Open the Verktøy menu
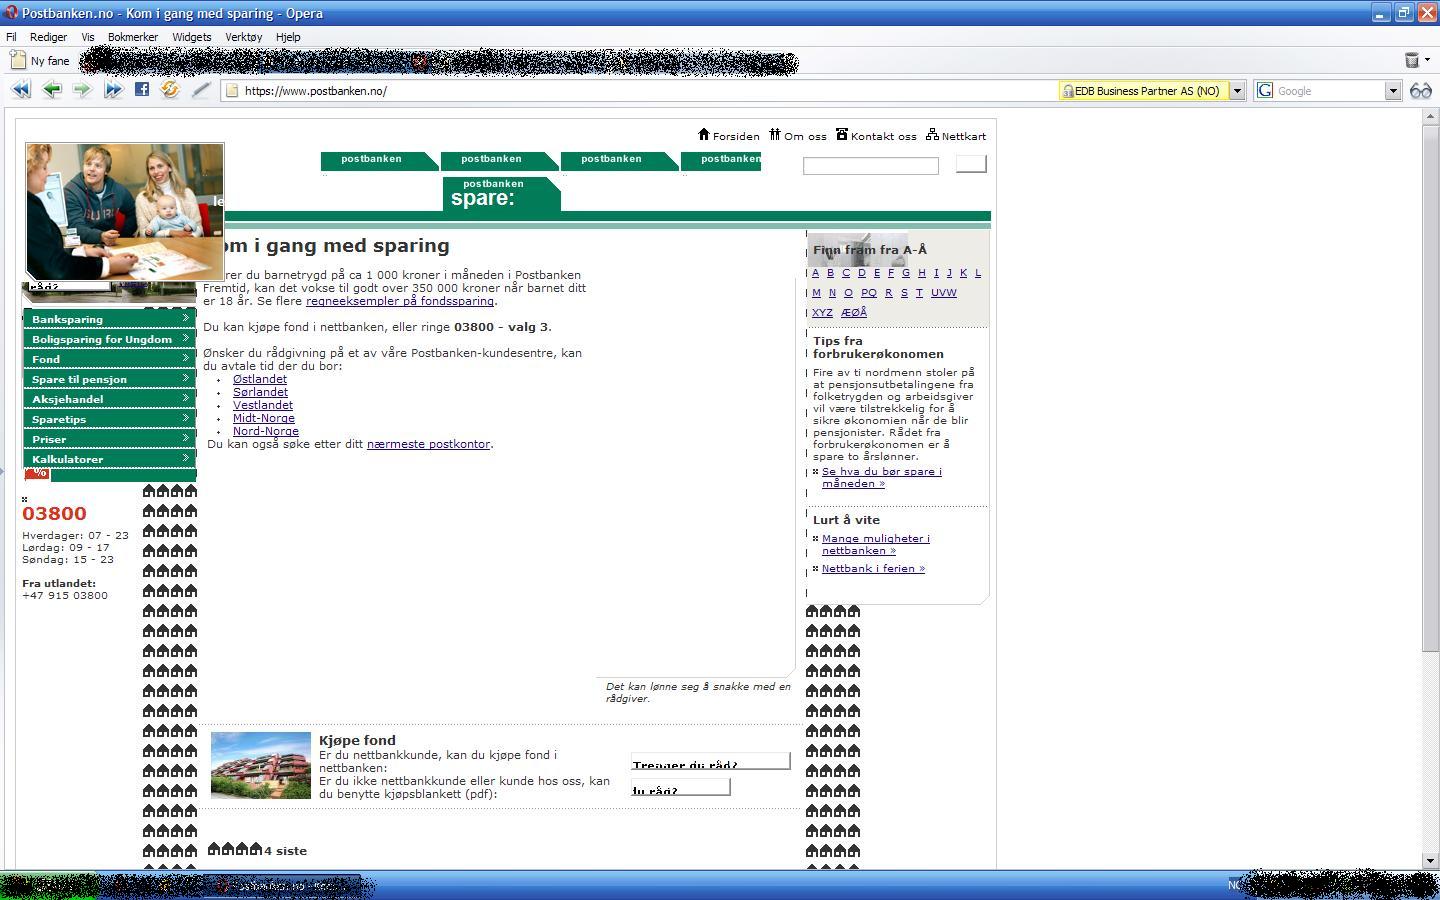This screenshot has width=1440, height=900. click(x=243, y=37)
